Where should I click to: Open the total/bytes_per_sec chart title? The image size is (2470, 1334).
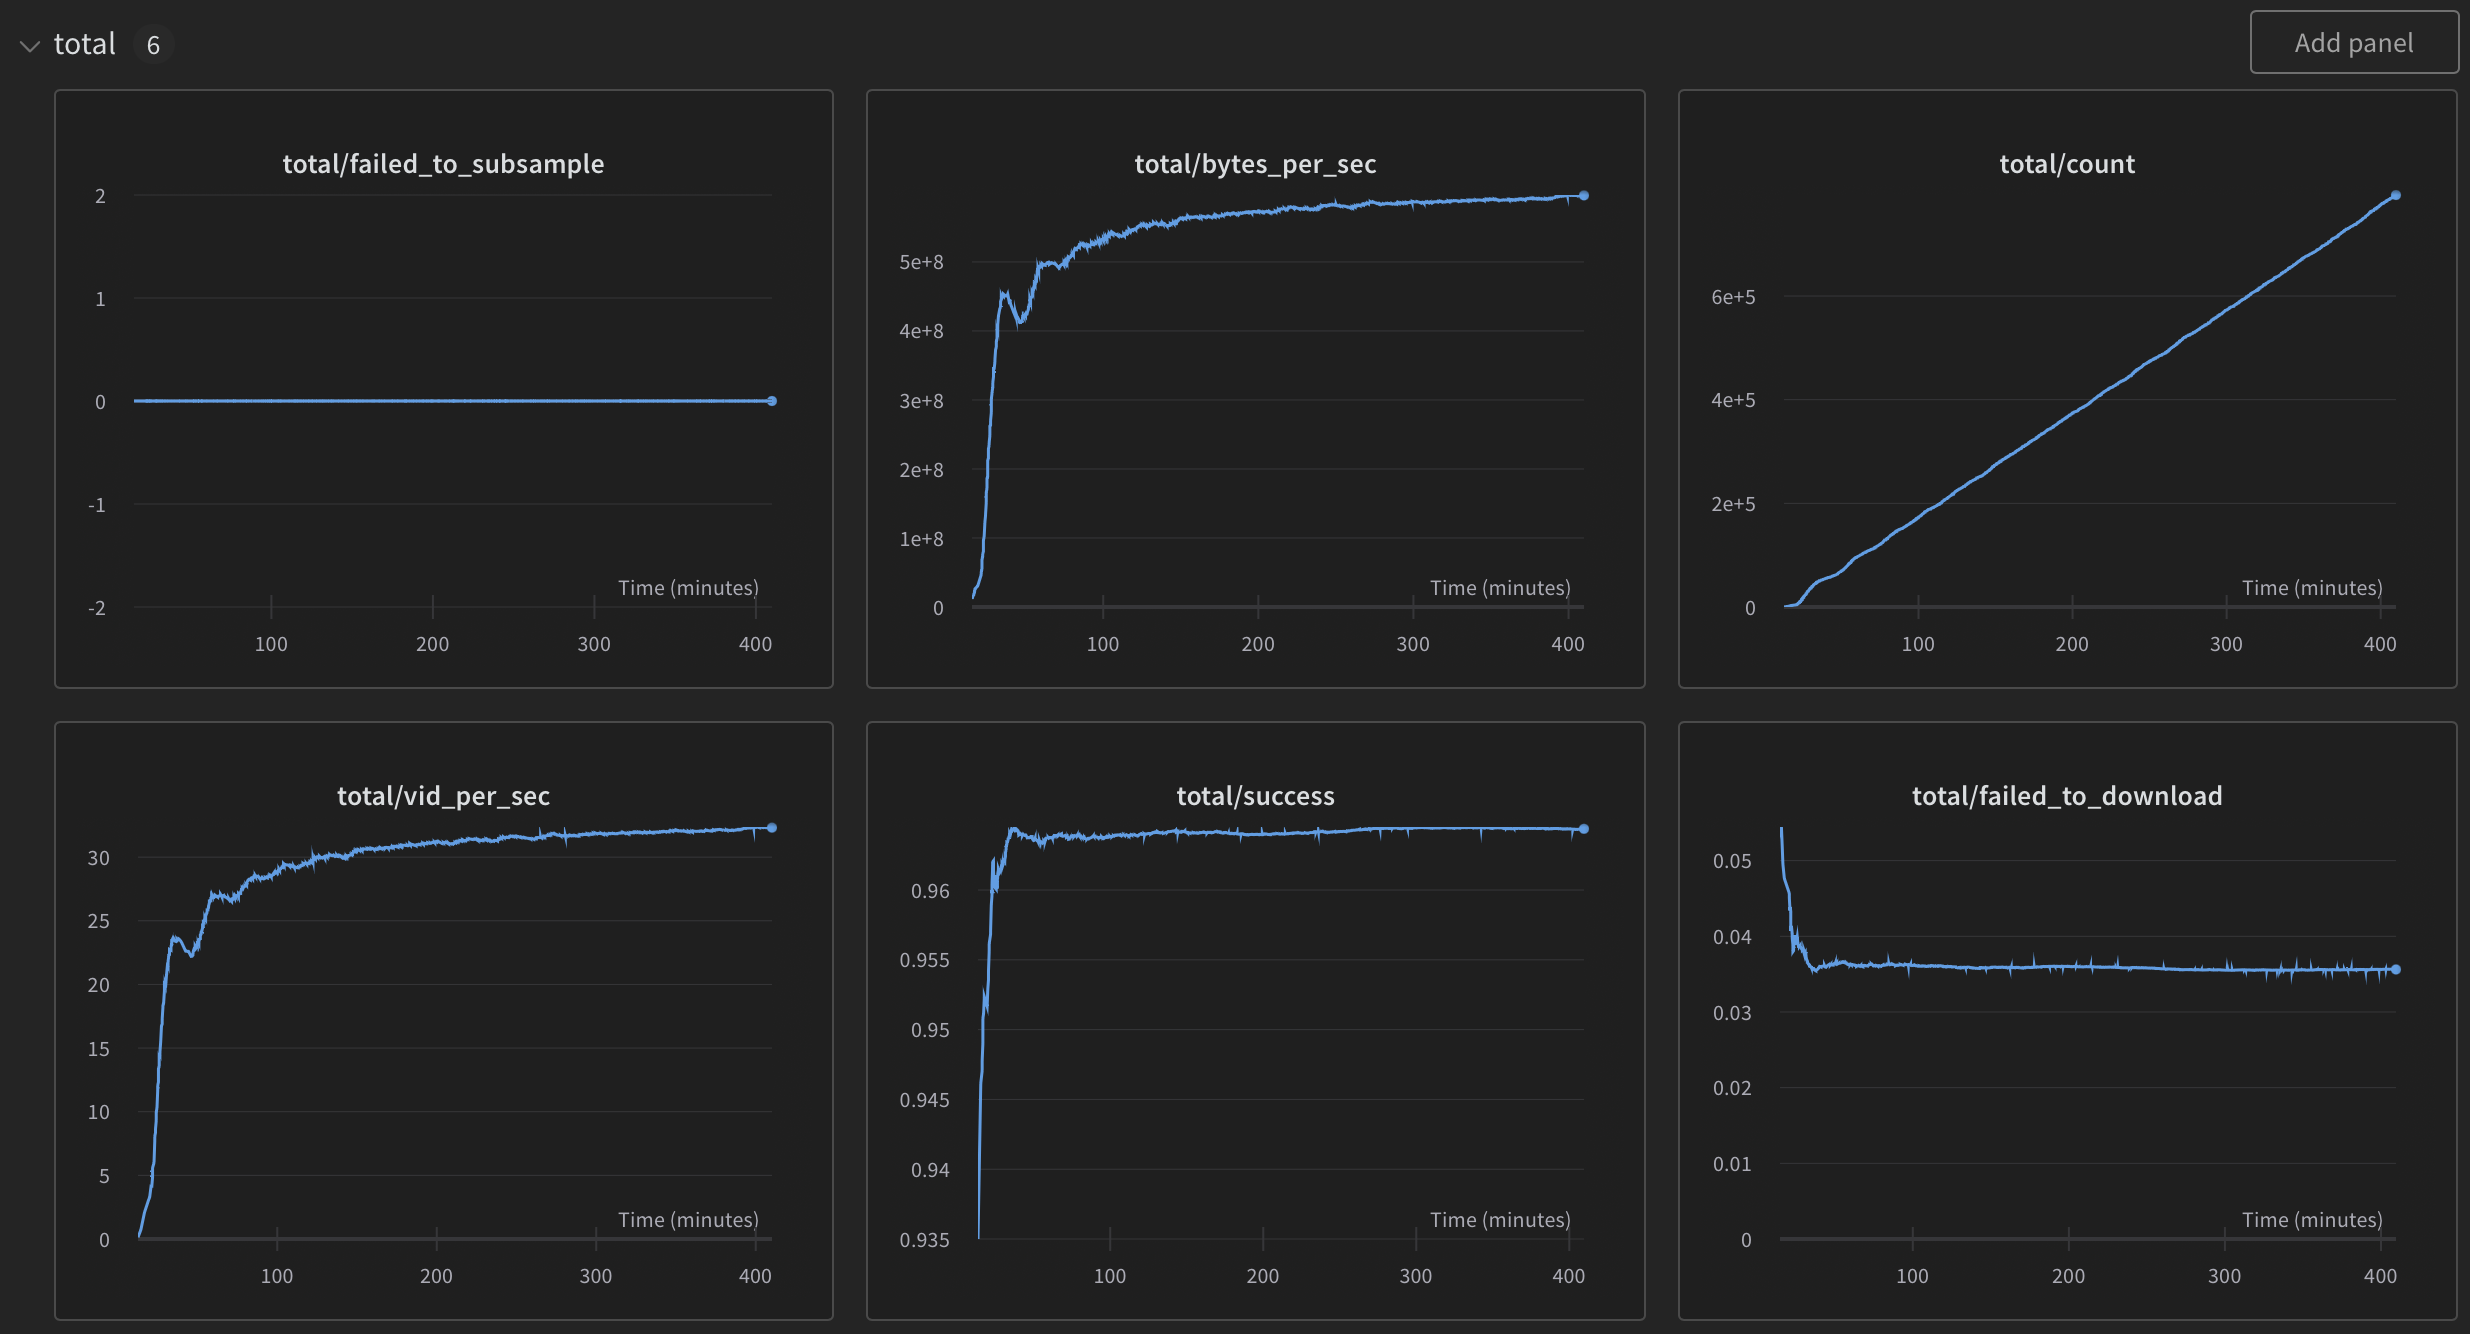coord(1255,164)
